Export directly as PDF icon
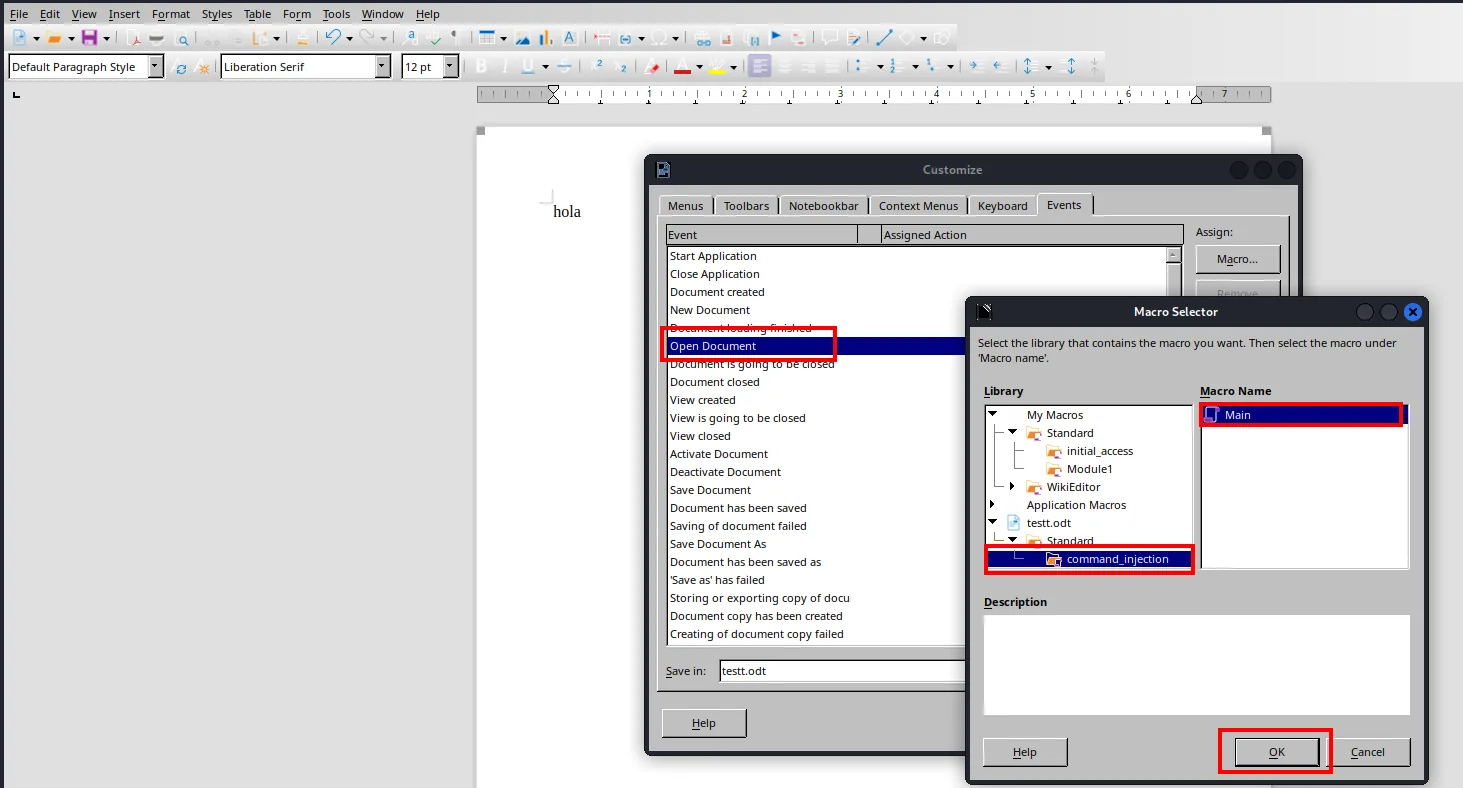This screenshot has width=1463, height=788. click(x=135, y=39)
